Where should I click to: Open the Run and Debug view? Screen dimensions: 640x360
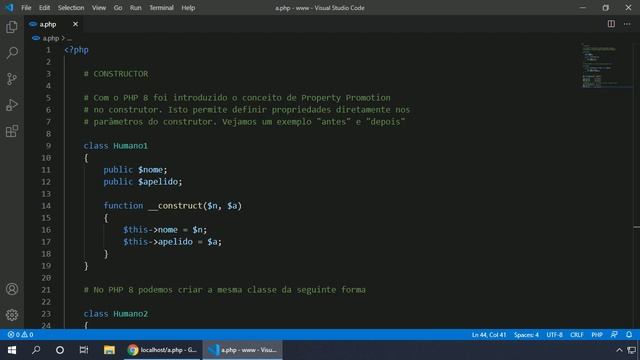(x=12, y=105)
